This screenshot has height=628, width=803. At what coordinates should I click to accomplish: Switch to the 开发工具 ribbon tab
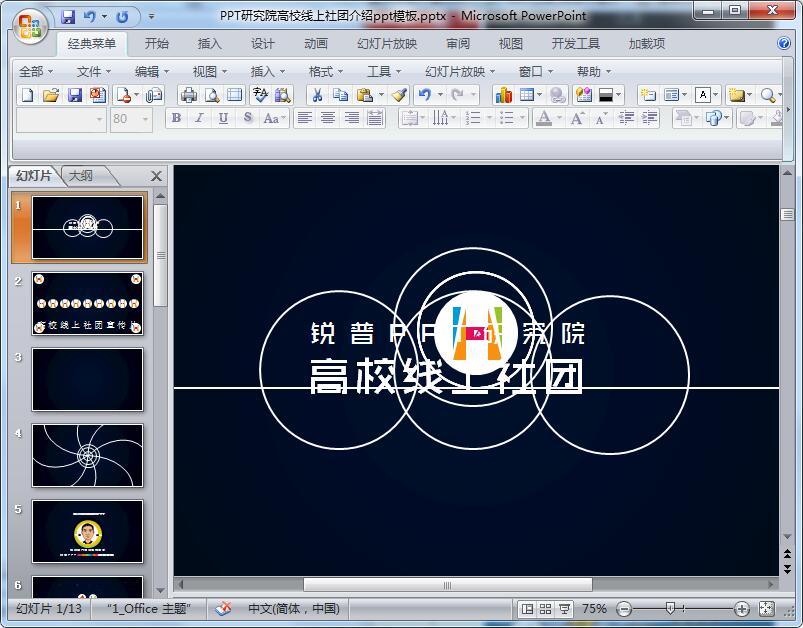coord(575,44)
